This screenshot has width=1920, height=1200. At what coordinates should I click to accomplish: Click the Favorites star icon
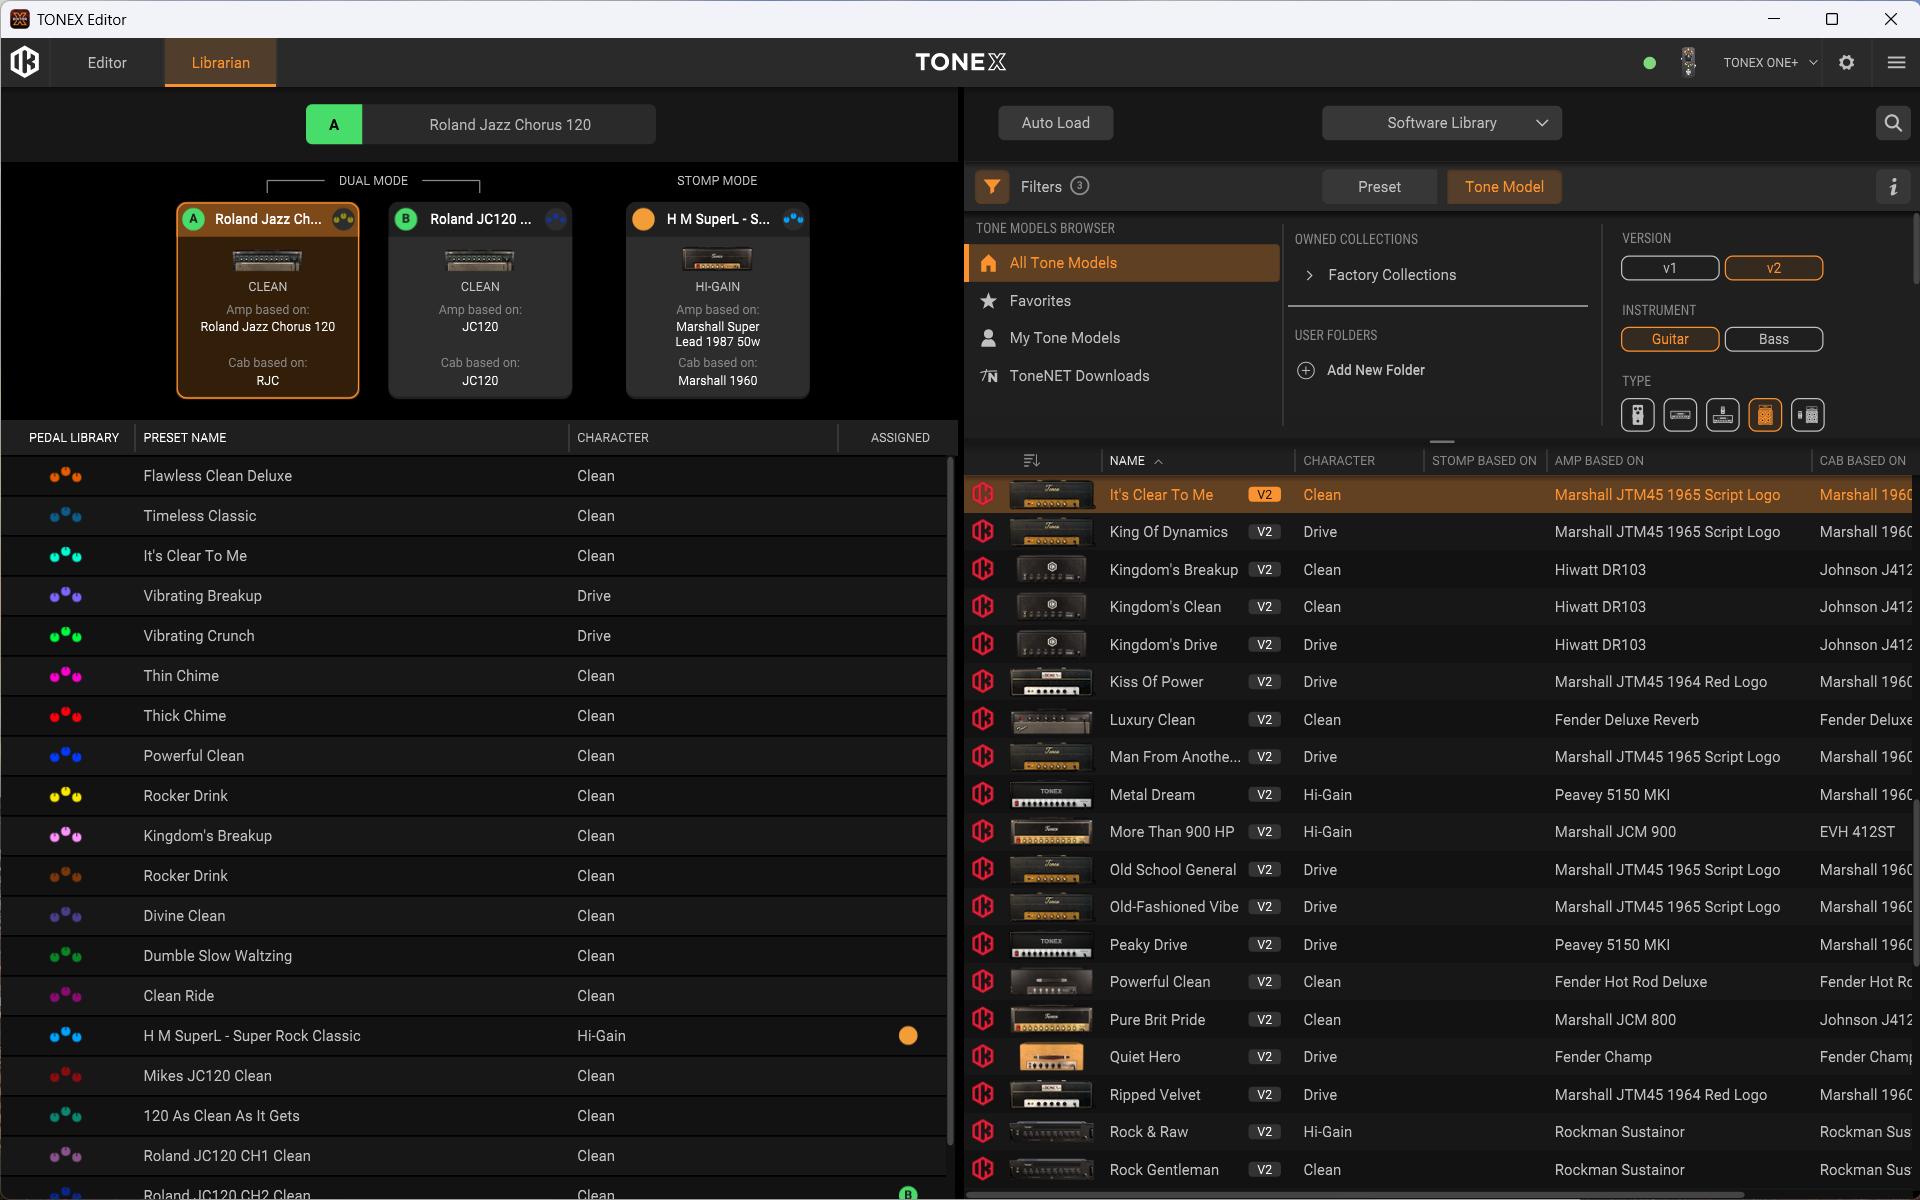pyautogui.click(x=989, y=301)
